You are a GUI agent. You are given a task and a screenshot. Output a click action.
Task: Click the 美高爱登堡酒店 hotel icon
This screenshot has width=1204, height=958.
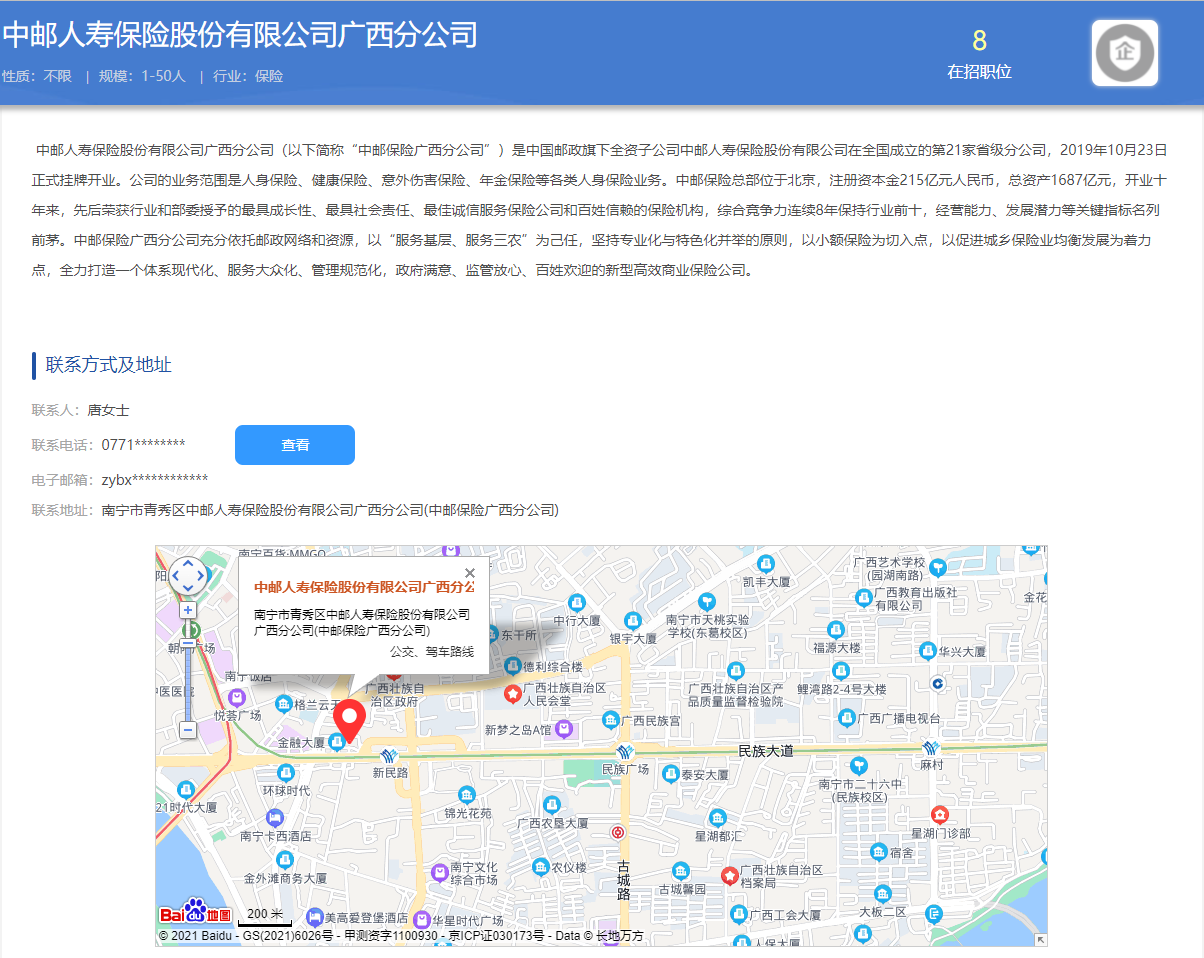click(x=315, y=917)
